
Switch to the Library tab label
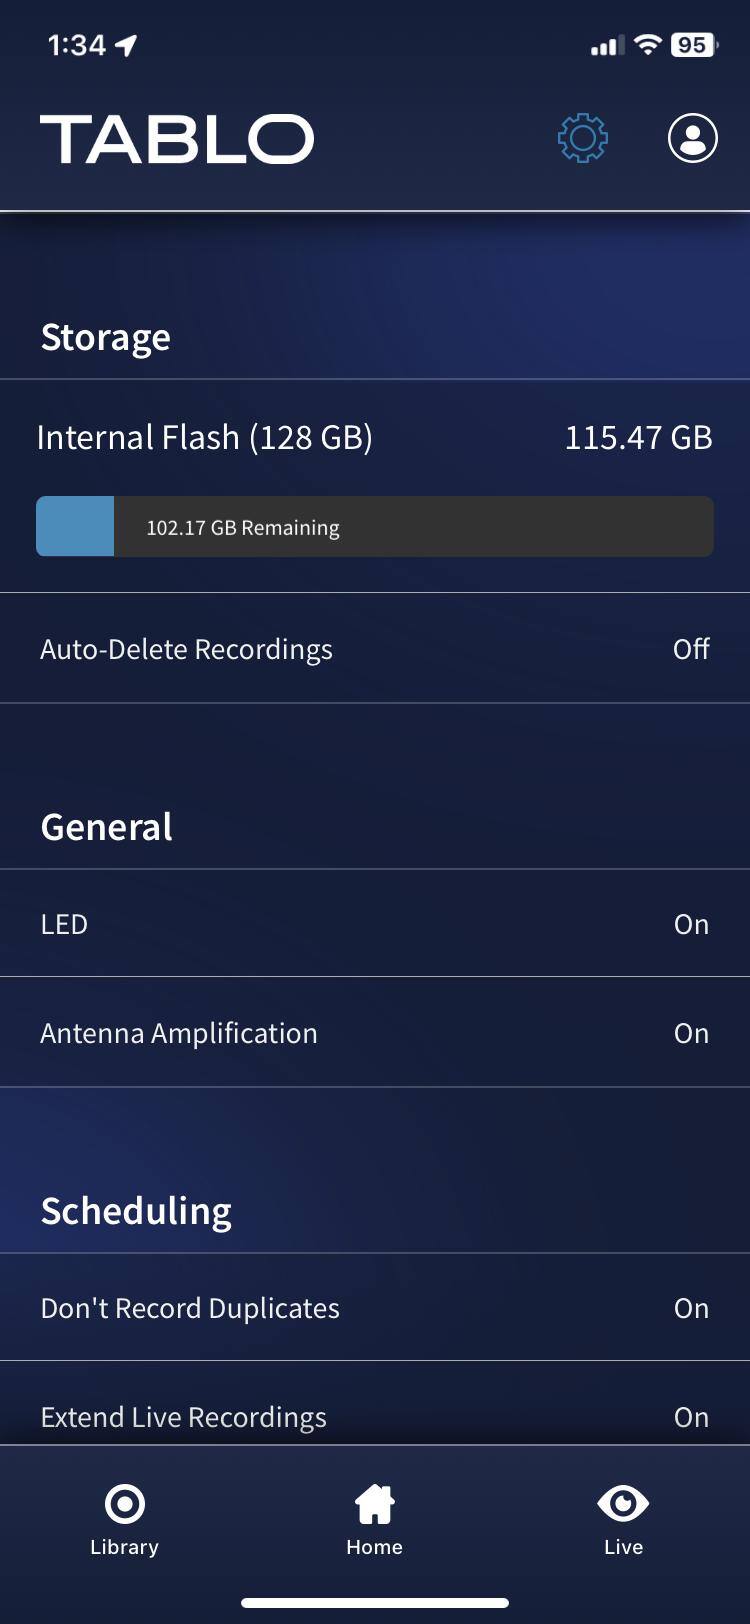tap(125, 1547)
